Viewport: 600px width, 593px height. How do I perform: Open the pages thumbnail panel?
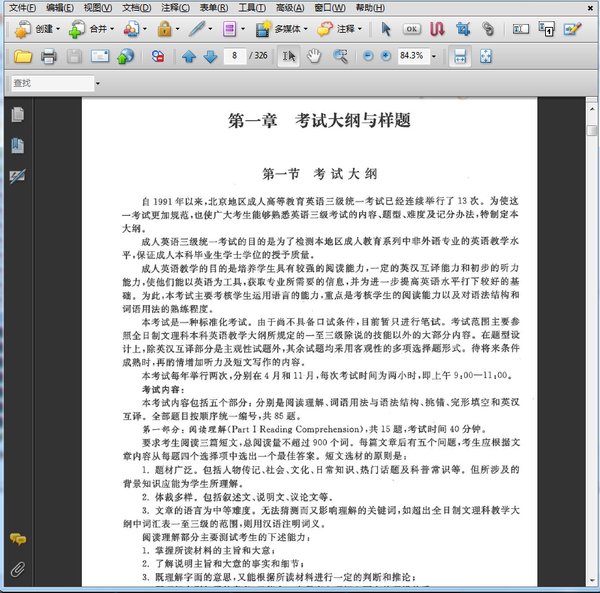click(18, 115)
